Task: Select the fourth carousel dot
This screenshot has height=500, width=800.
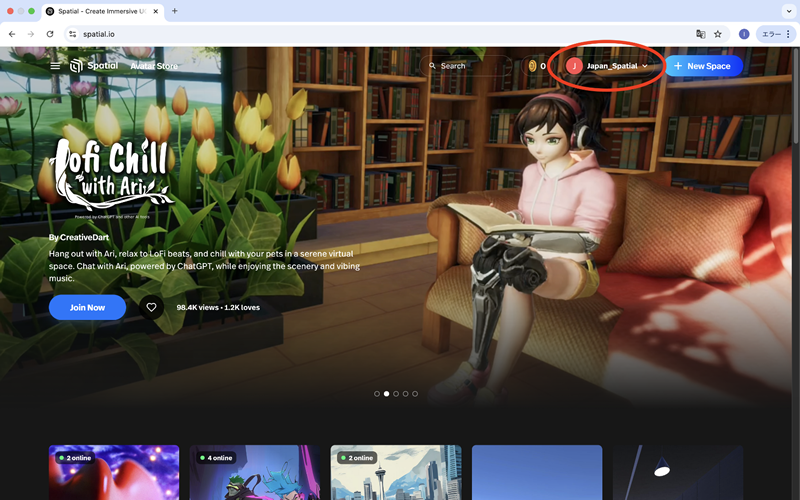Action: 406,394
